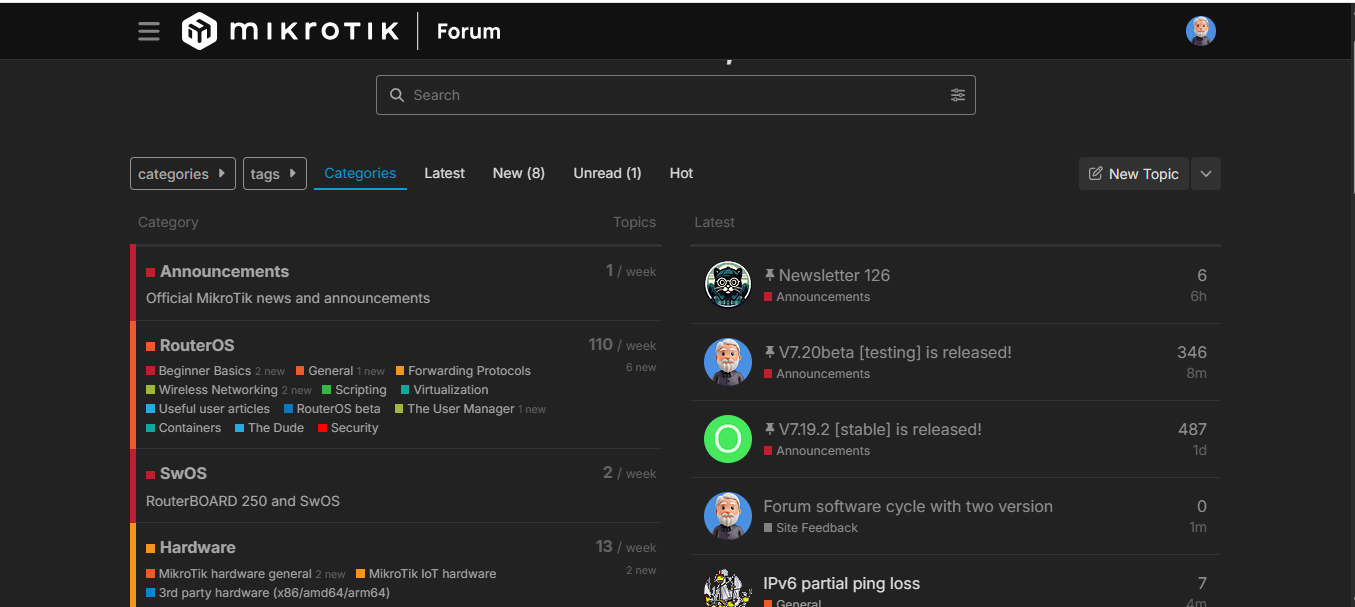The width and height of the screenshot is (1355, 607).
Task: Click the red Announcements category color square
Action: [x=151, y=272]
